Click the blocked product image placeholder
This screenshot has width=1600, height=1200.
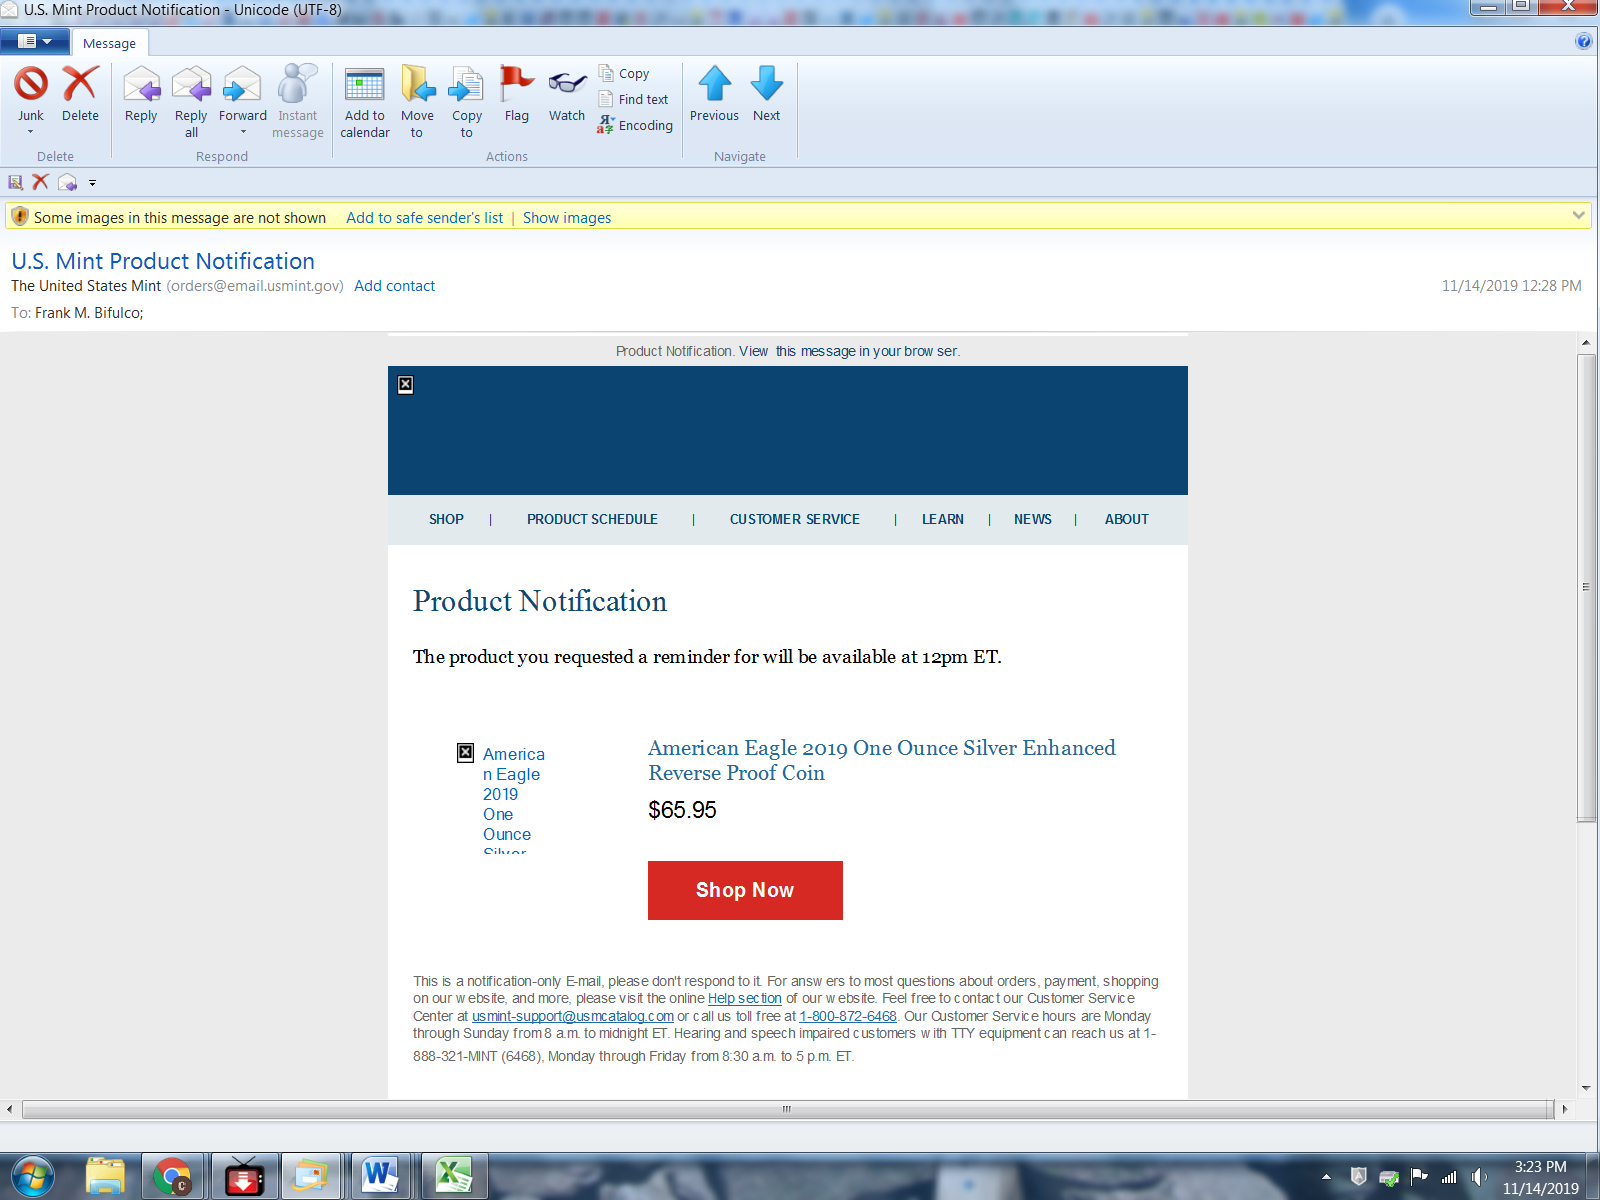click(x=465, y=752)
